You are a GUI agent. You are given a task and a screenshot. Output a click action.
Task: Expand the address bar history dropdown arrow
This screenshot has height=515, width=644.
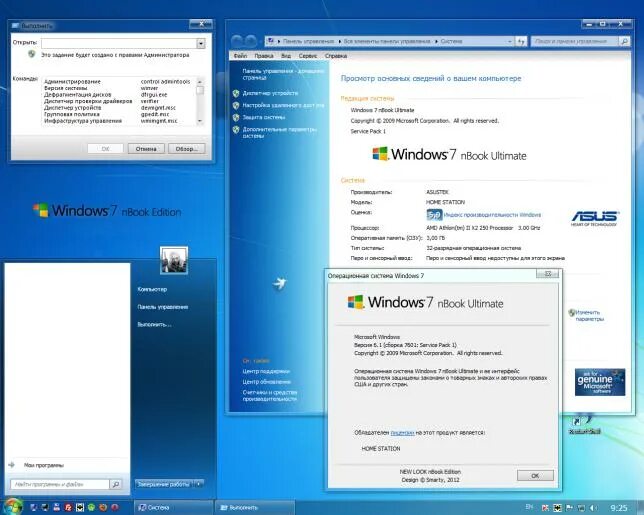coord(510,41)
